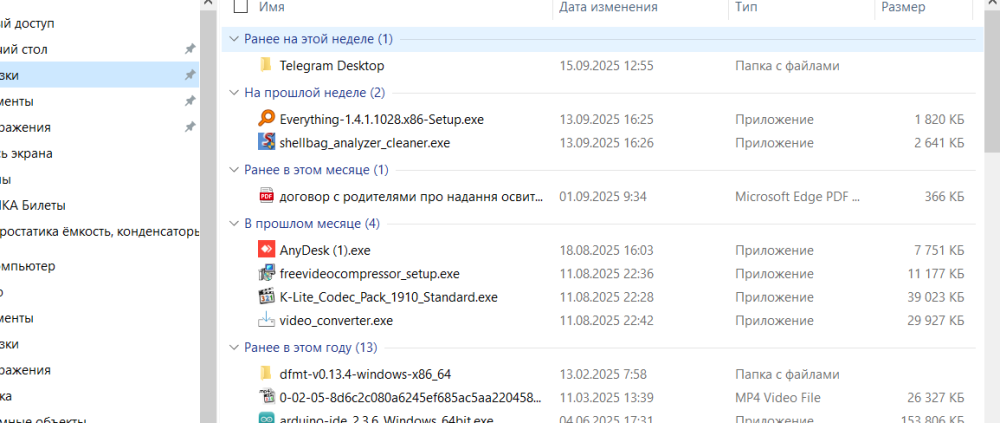Click the pin icon in the first sidebar row with a pin
The width and height of the screenshot is (1000, 423).
click(x=189, y=49)
